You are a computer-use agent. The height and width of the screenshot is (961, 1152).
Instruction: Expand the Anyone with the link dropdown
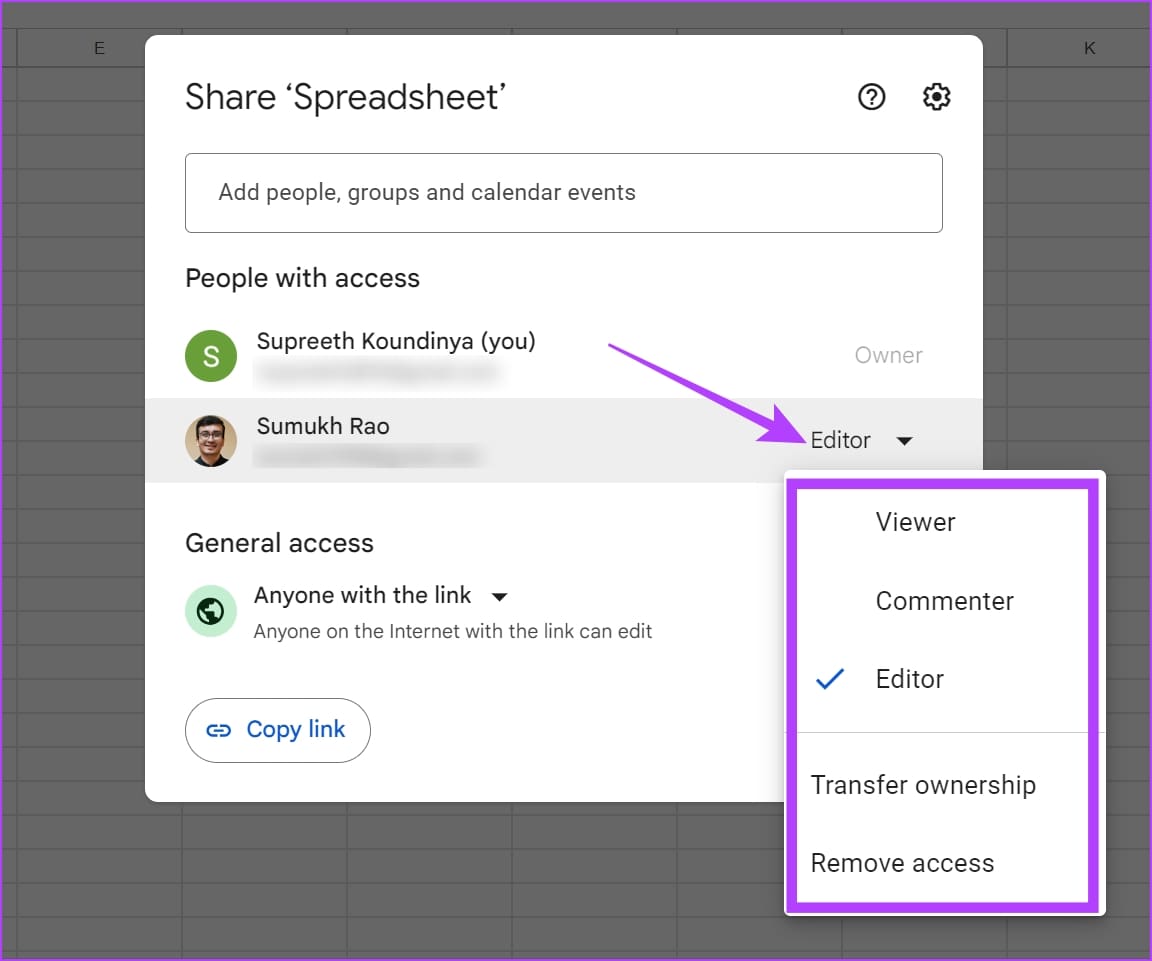(x=500, y=597)
